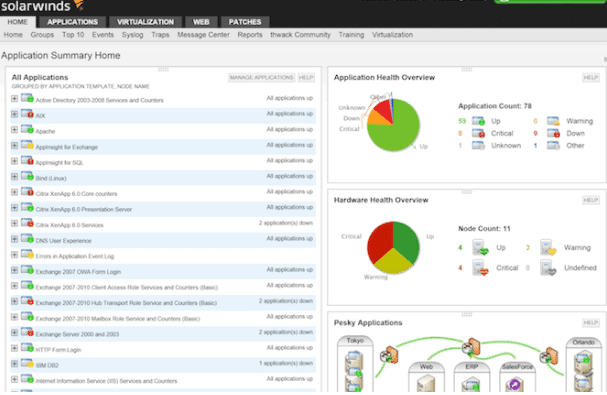Click the Other application icon in legend

pyautogui.click(x=554, y=146)
